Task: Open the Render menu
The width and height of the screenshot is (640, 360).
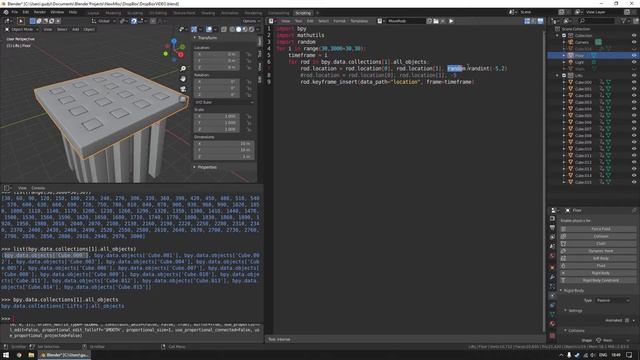Action: point(40,12)
